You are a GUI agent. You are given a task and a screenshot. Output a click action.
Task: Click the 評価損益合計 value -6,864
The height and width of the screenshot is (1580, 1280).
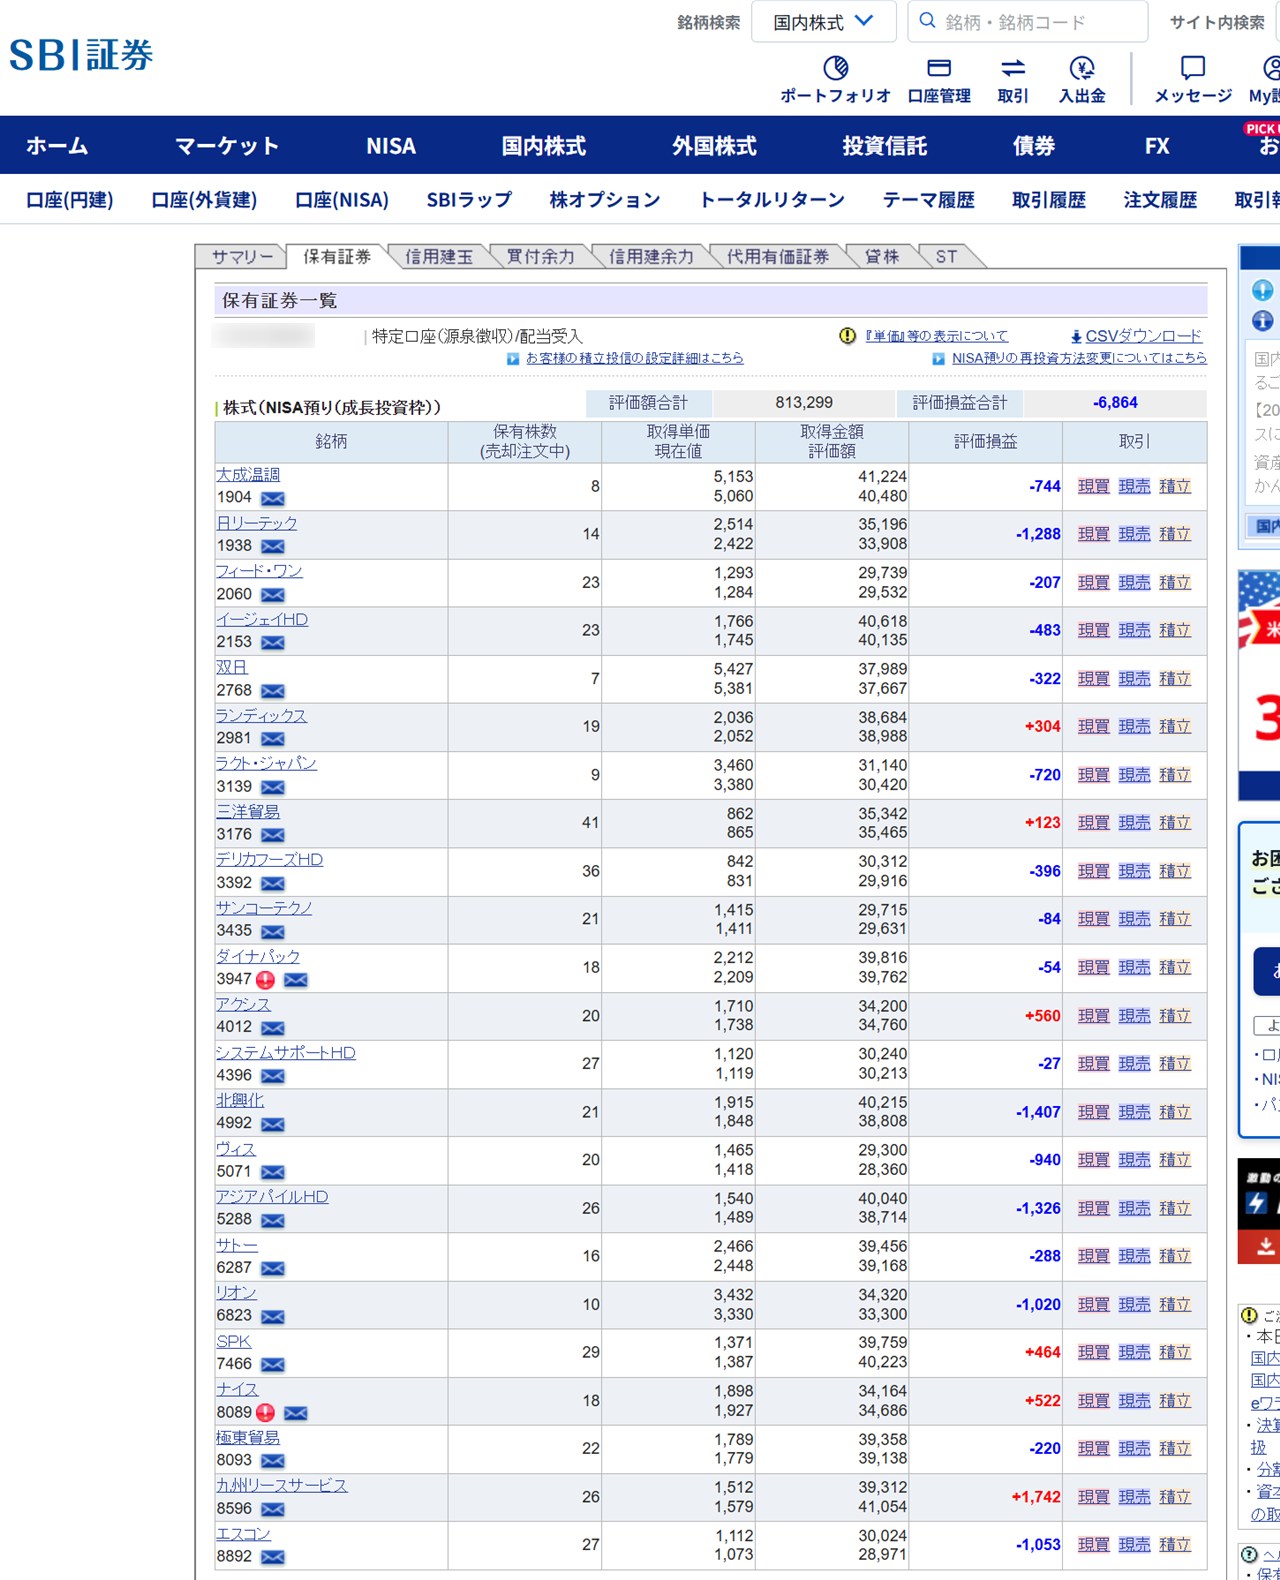coord(1115,403)
